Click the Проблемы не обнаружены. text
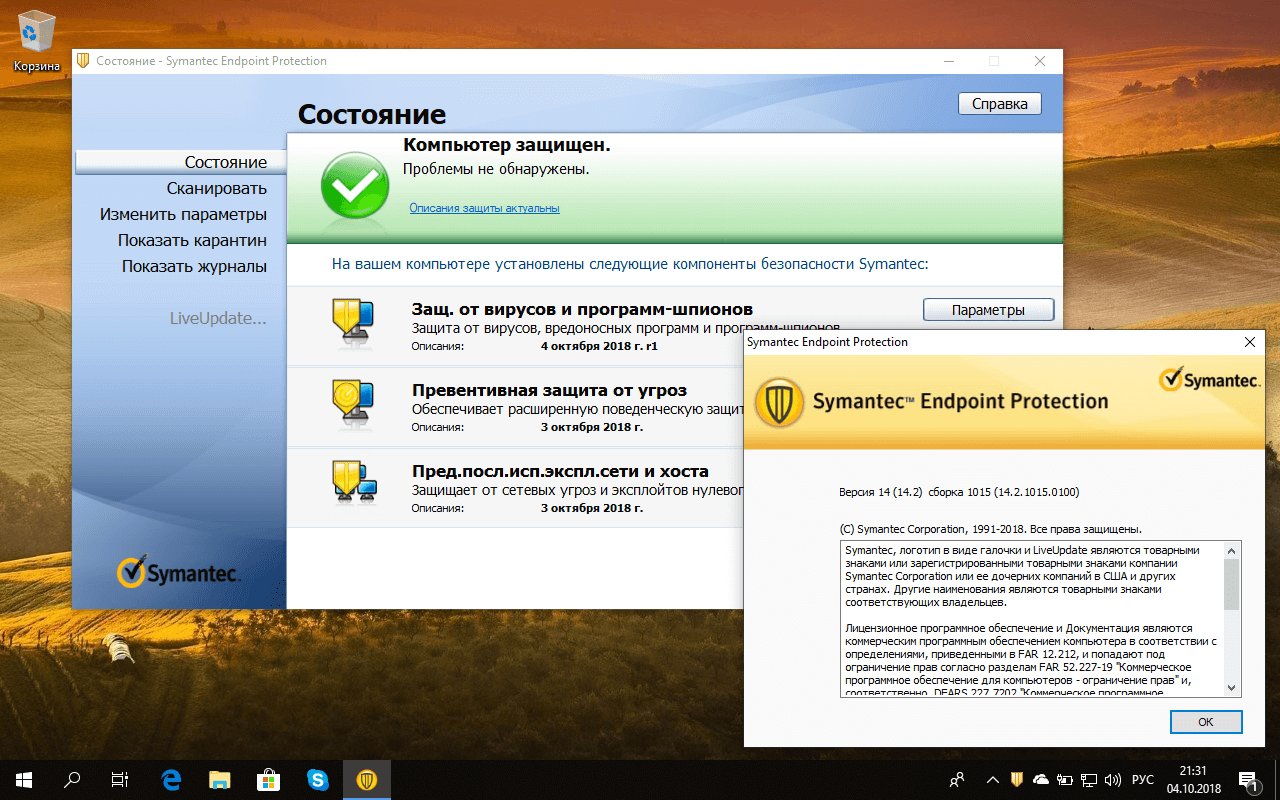This screenshot has height=800, width=1280. pyautogui.click(x=496, y=169)
